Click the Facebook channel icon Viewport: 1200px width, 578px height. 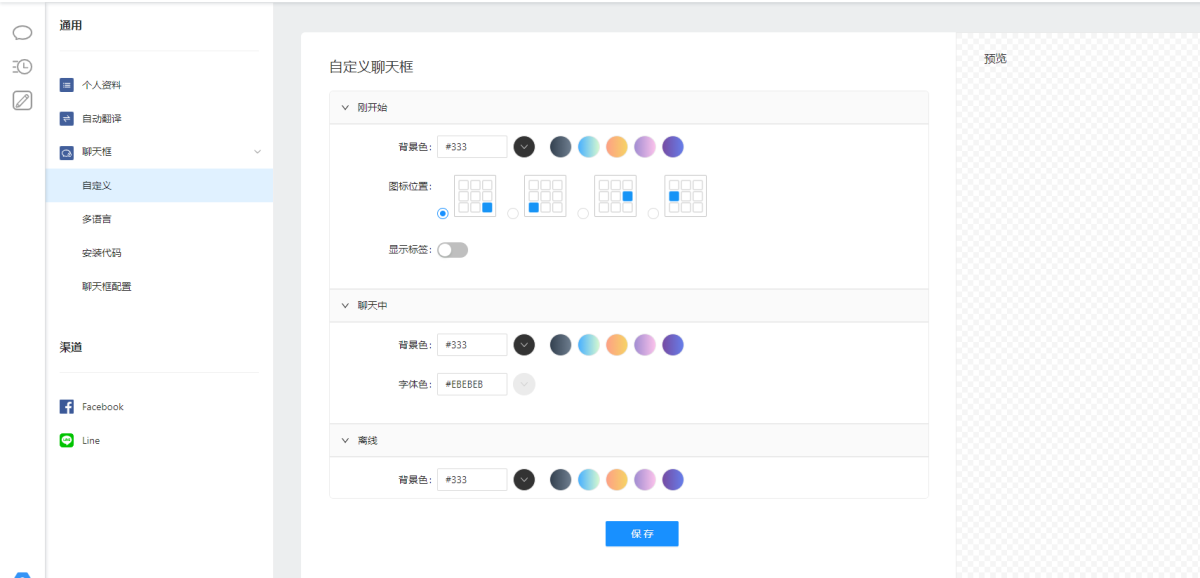click(67, 407)
